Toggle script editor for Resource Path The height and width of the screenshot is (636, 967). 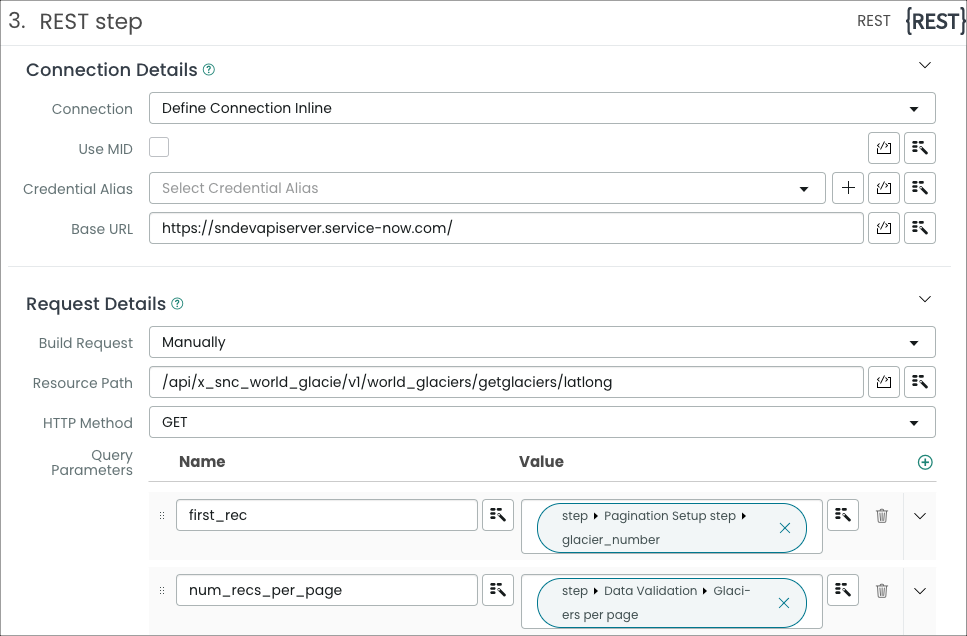tap(884, 382)
